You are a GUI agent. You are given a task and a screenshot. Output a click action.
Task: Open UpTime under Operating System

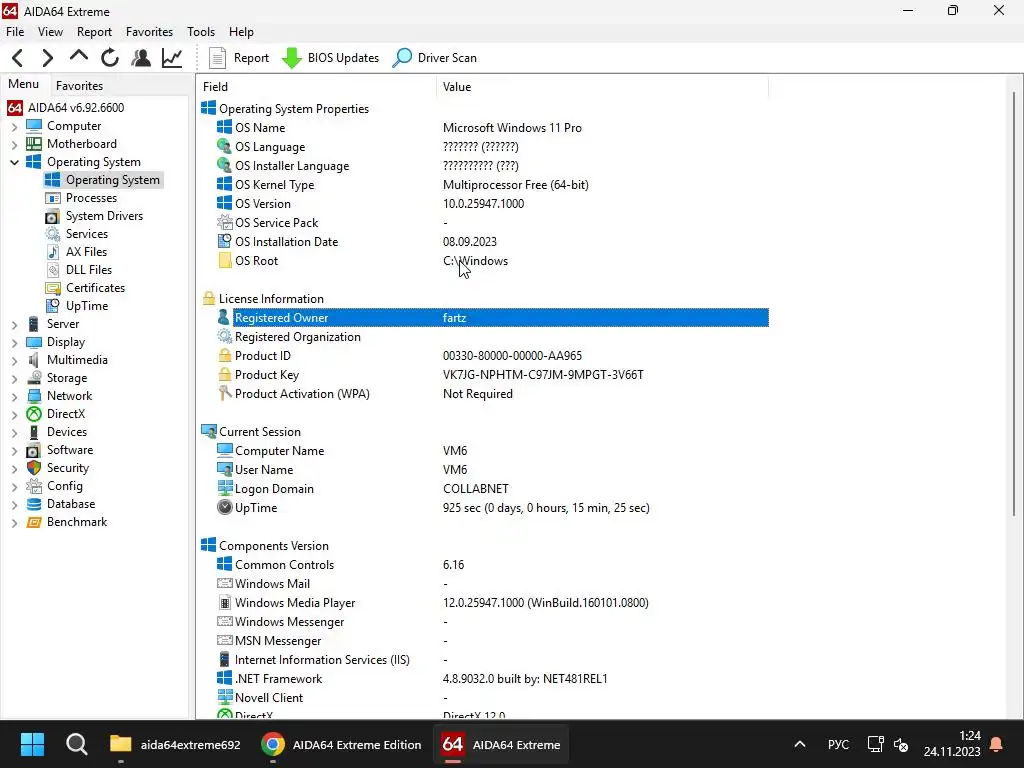click(x=86, y=306)
